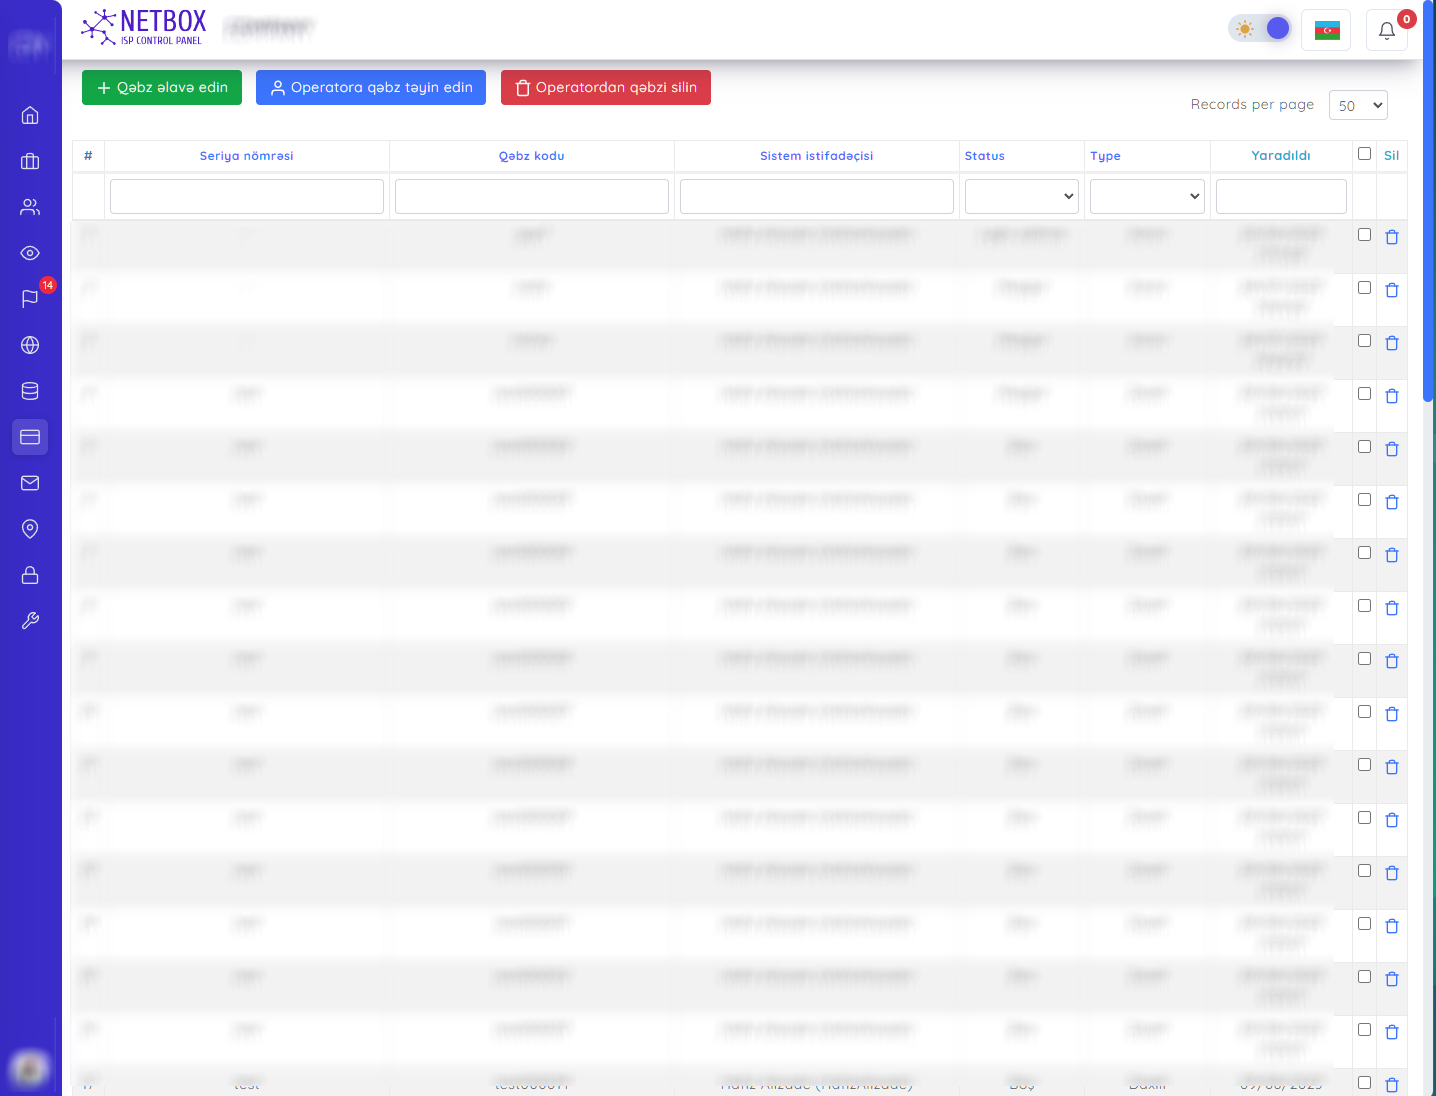
Task: Open the flag icon with 14 badge
Action: (x=30, y=299)
